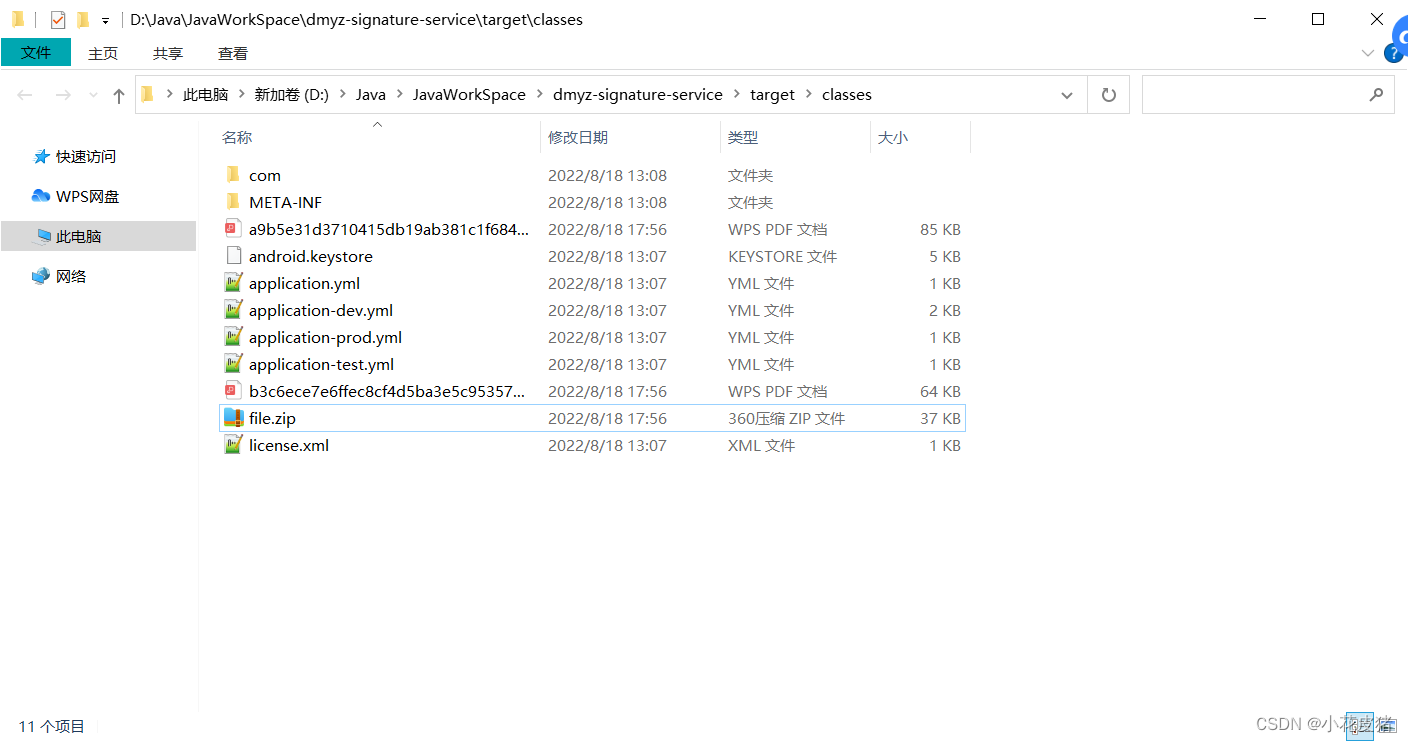Open the help question mark icon
This screenshot has height=742, width=1408.
pyautogui.click(x=1393, y=54)
